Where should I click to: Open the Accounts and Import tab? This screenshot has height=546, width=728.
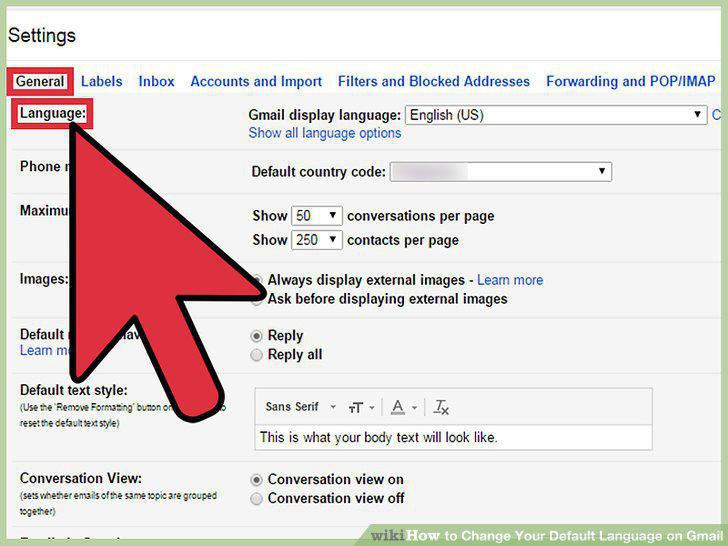click(256, 81)
